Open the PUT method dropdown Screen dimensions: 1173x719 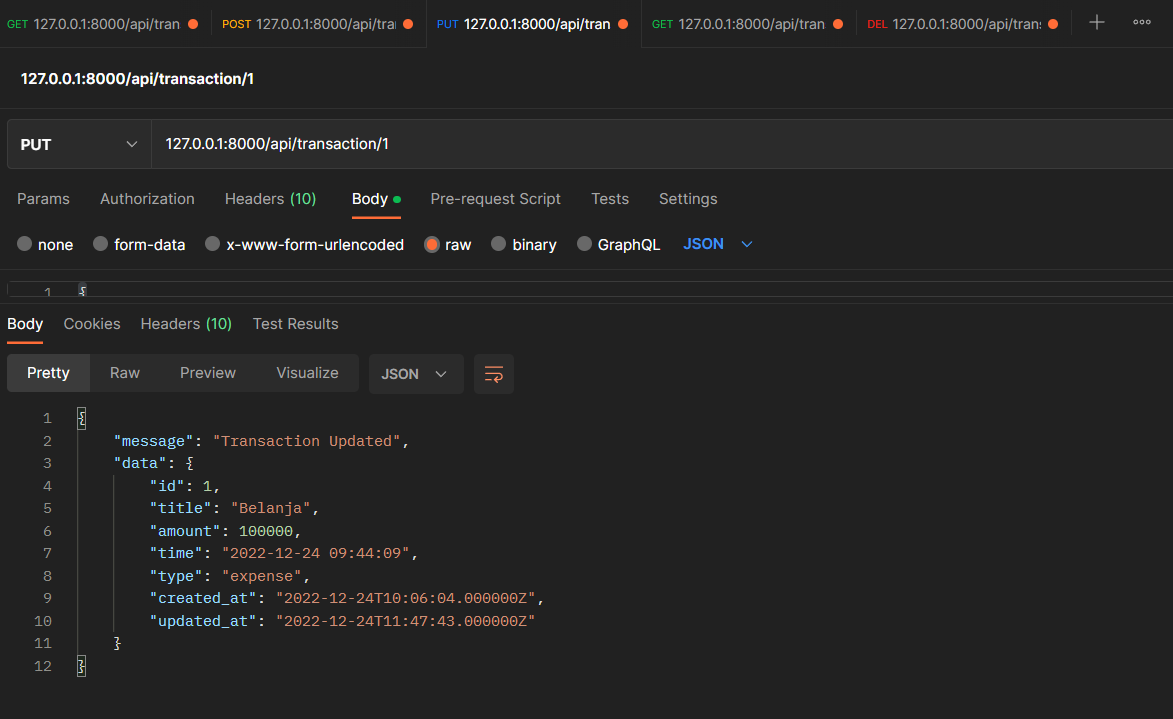(79, 144)
